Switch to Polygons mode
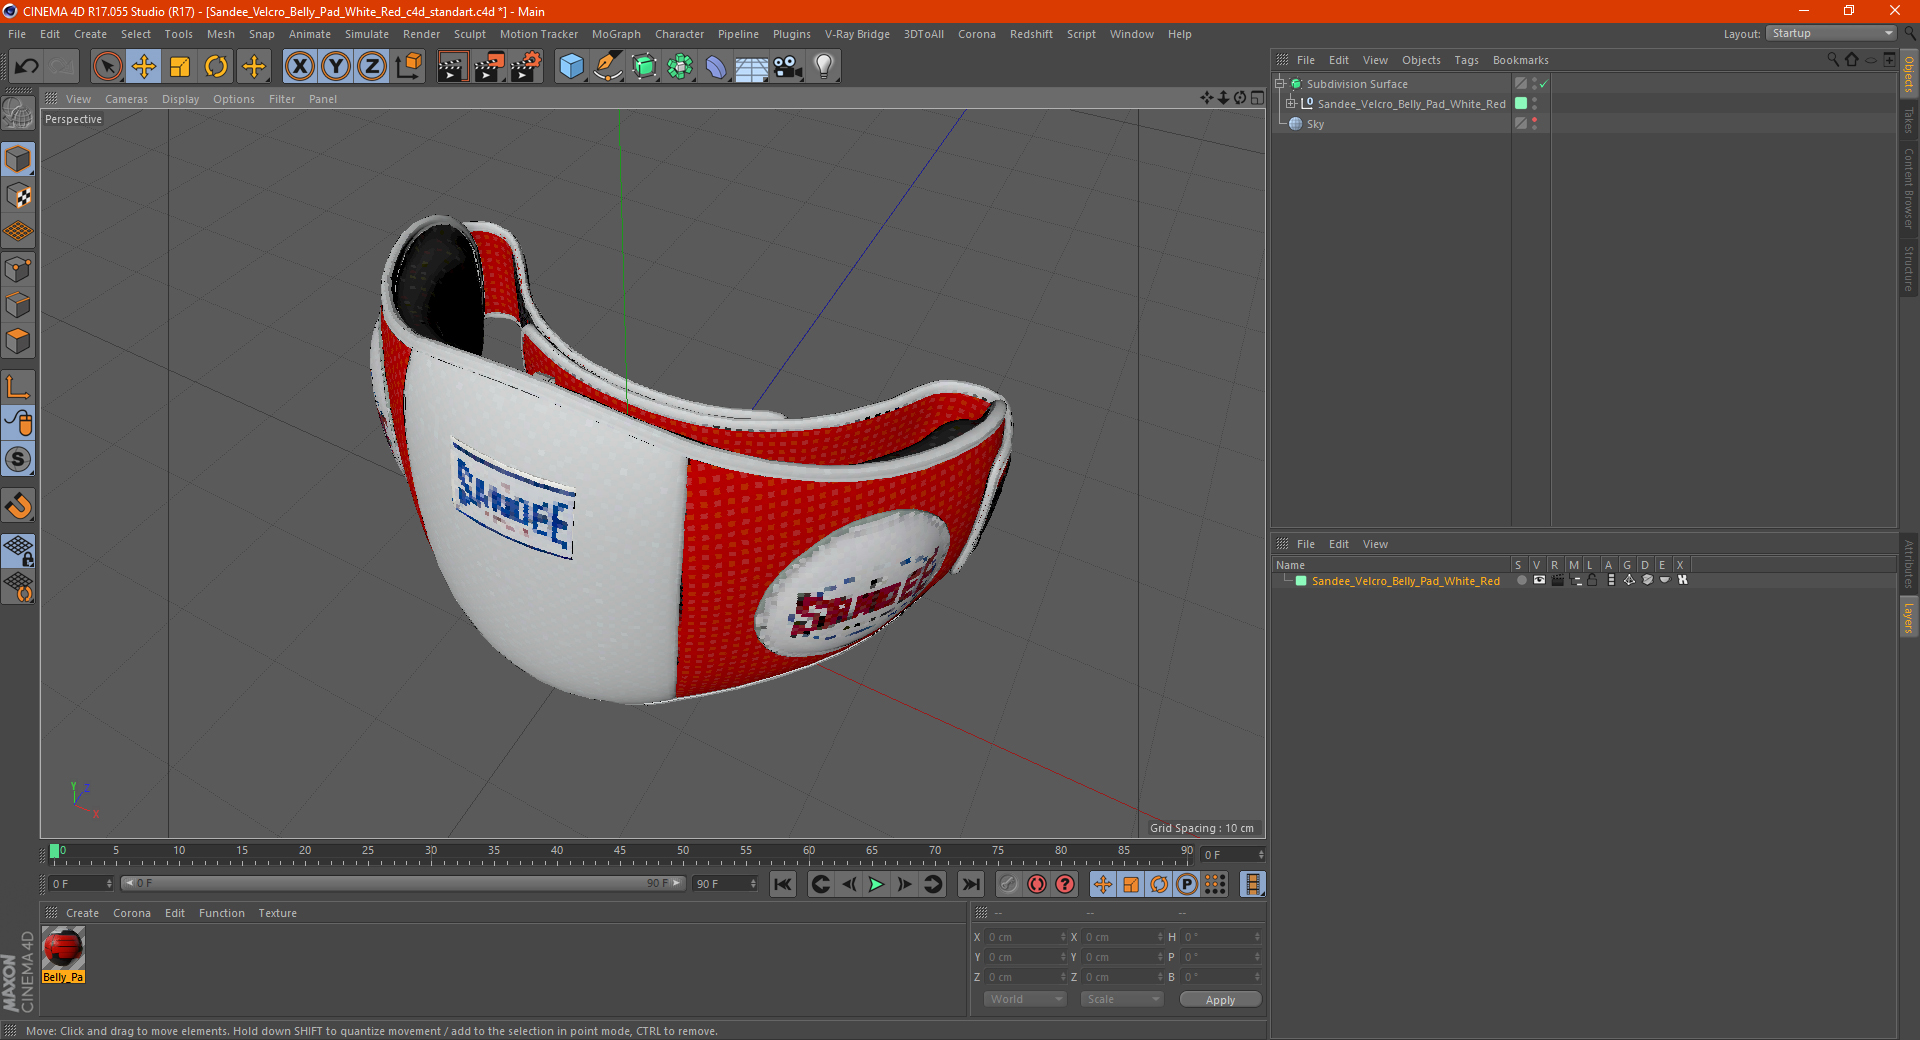Image resolution: width=1920 pixels, height=1040 pixels. (x=18, y=341)
